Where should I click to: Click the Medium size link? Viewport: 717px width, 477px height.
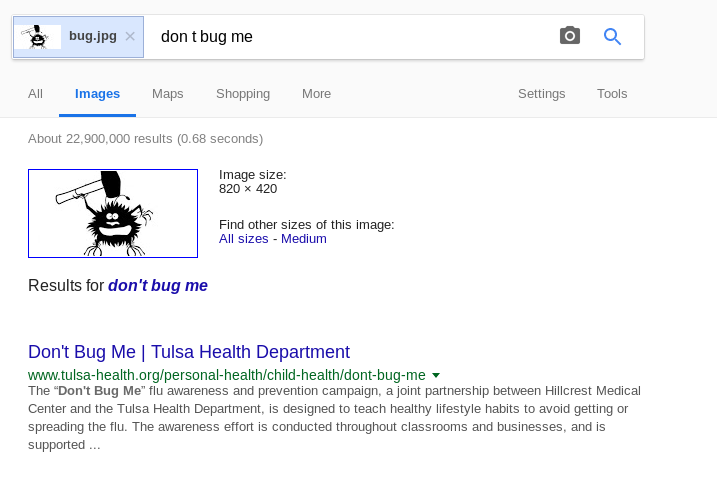[x=304, y=239]
